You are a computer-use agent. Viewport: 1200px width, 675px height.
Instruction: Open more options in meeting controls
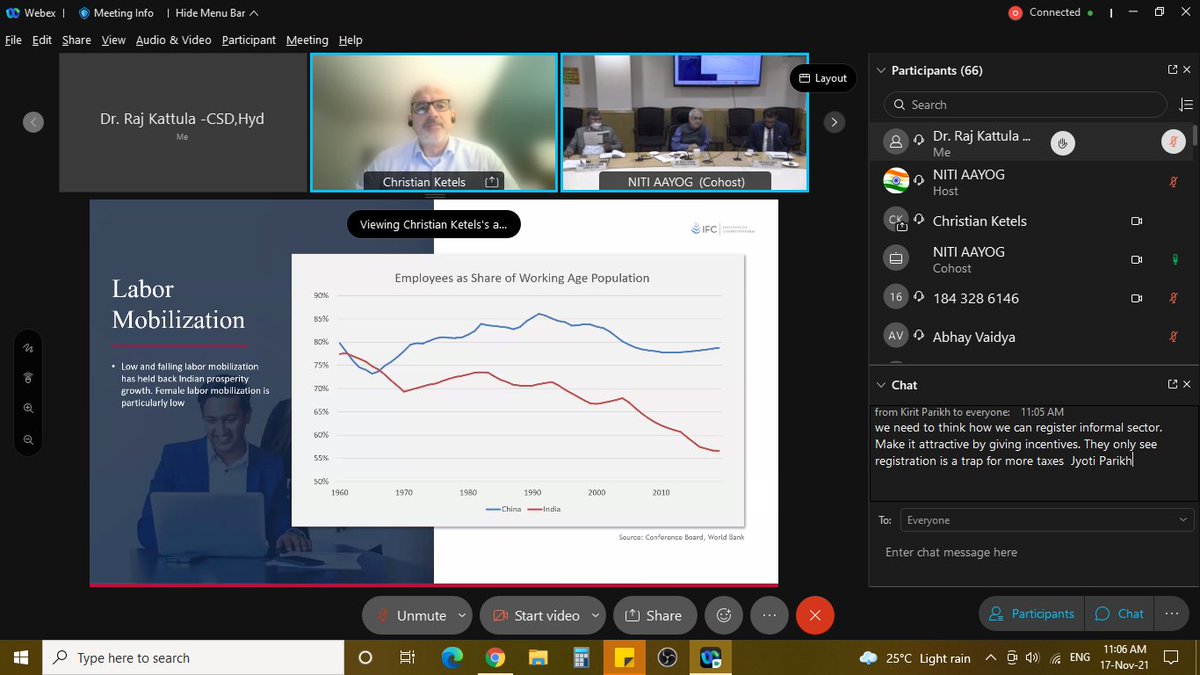click(769, 615)
